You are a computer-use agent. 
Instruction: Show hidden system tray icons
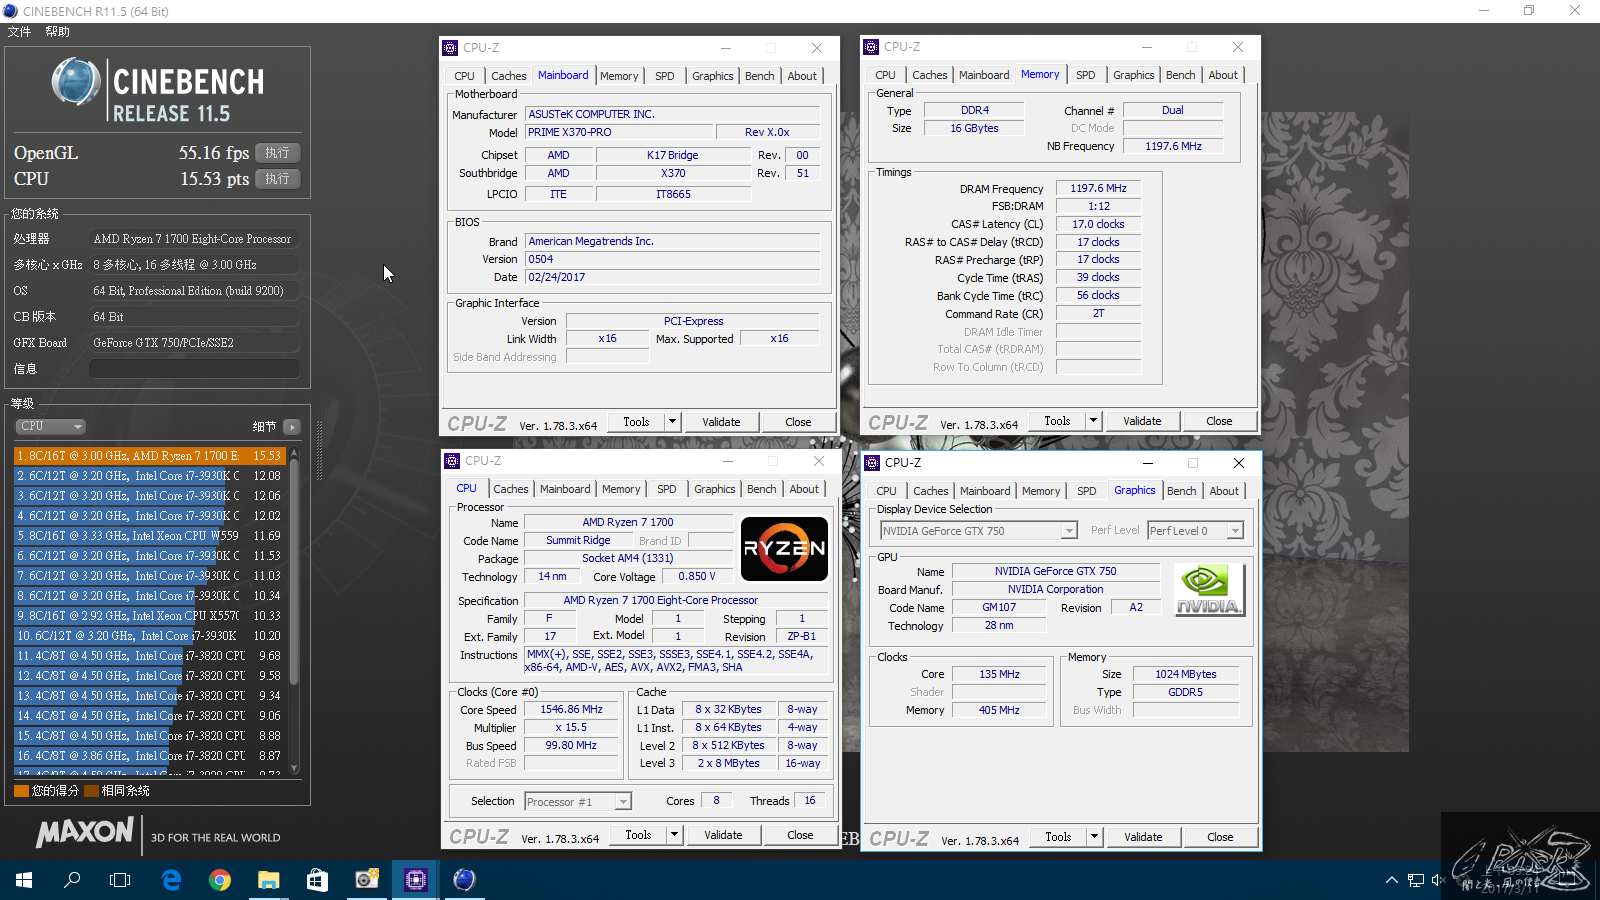pyautogui.click(x=1391, y=880)
